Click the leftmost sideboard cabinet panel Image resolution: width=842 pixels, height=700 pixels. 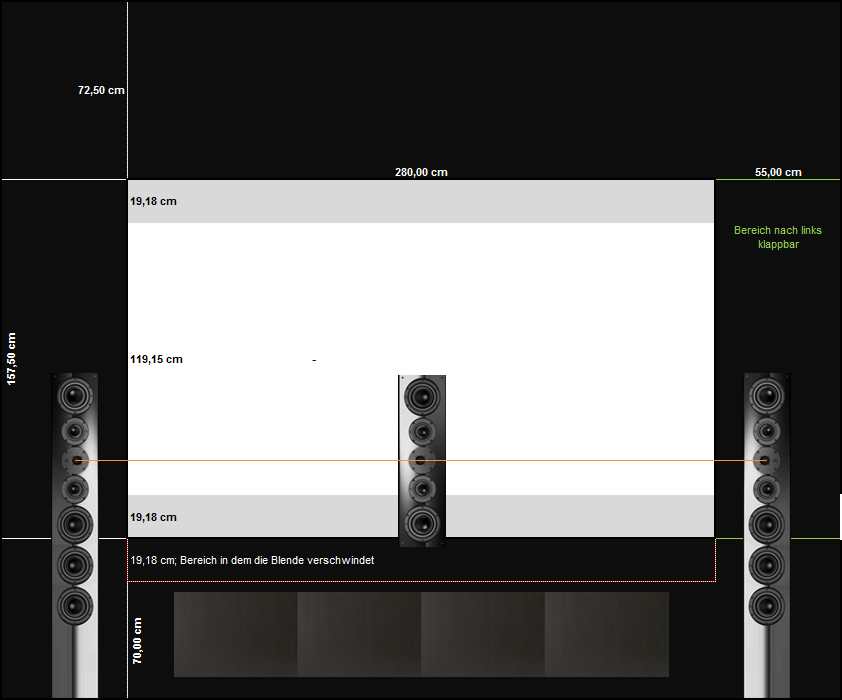pyautogui.click(x=235, y=634)
